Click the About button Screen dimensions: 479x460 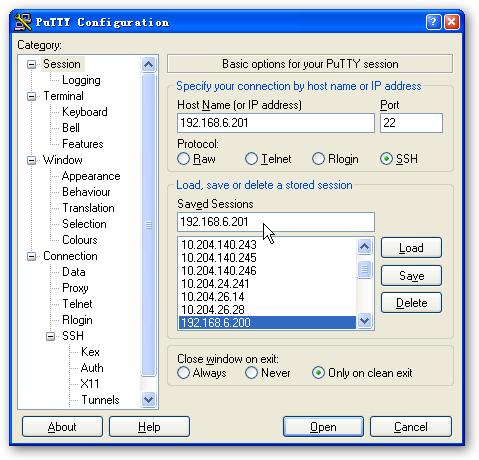pos(62,427)
